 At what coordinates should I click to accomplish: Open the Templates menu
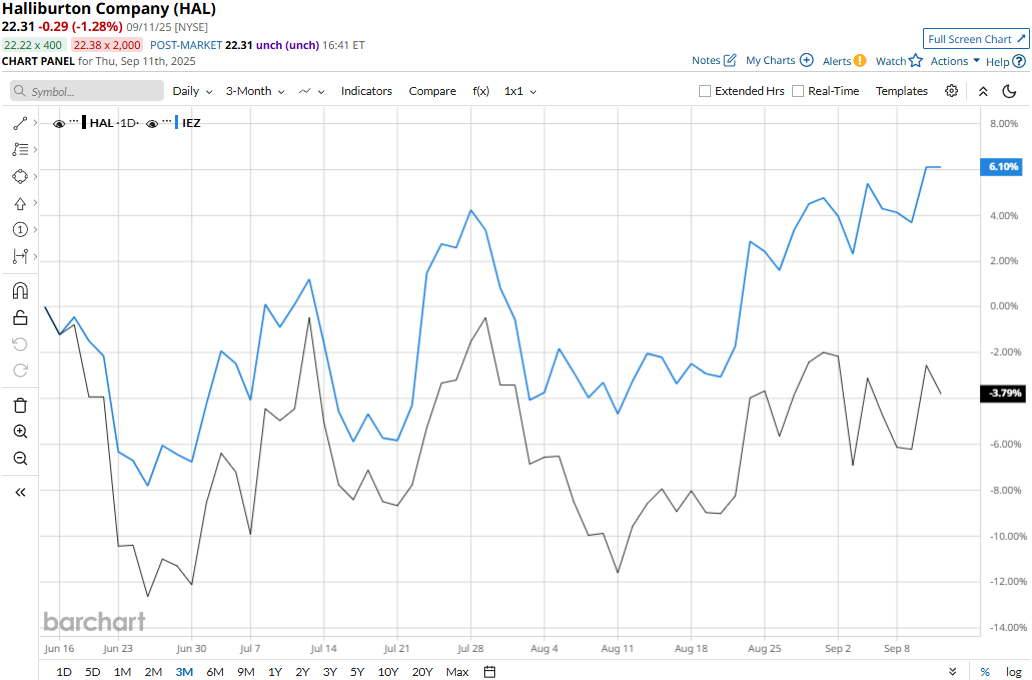[x=902, y=91]
